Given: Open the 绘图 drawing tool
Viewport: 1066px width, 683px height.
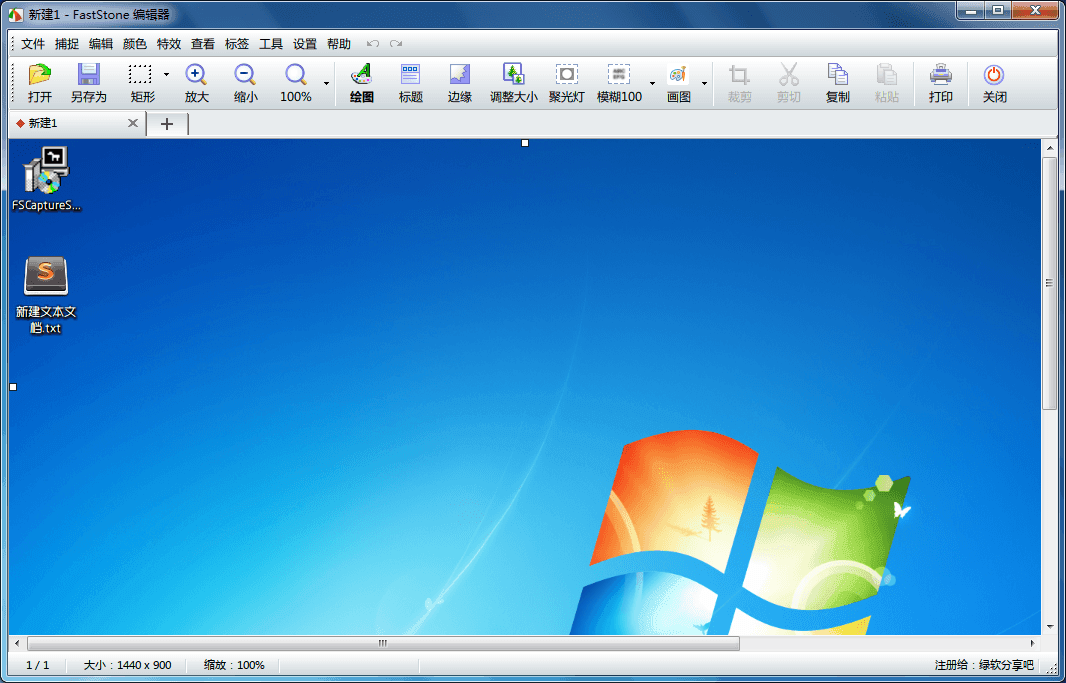Looking at the screenshot, I should pyautogui.click(x=362, y=75).
